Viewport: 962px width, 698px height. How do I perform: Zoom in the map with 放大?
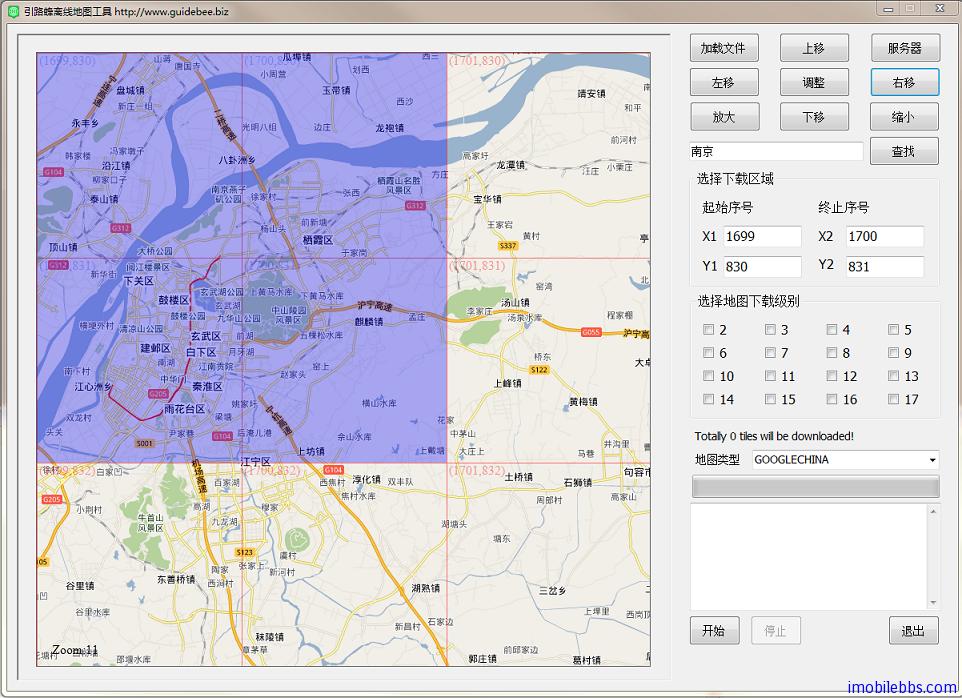click(724, 117)
